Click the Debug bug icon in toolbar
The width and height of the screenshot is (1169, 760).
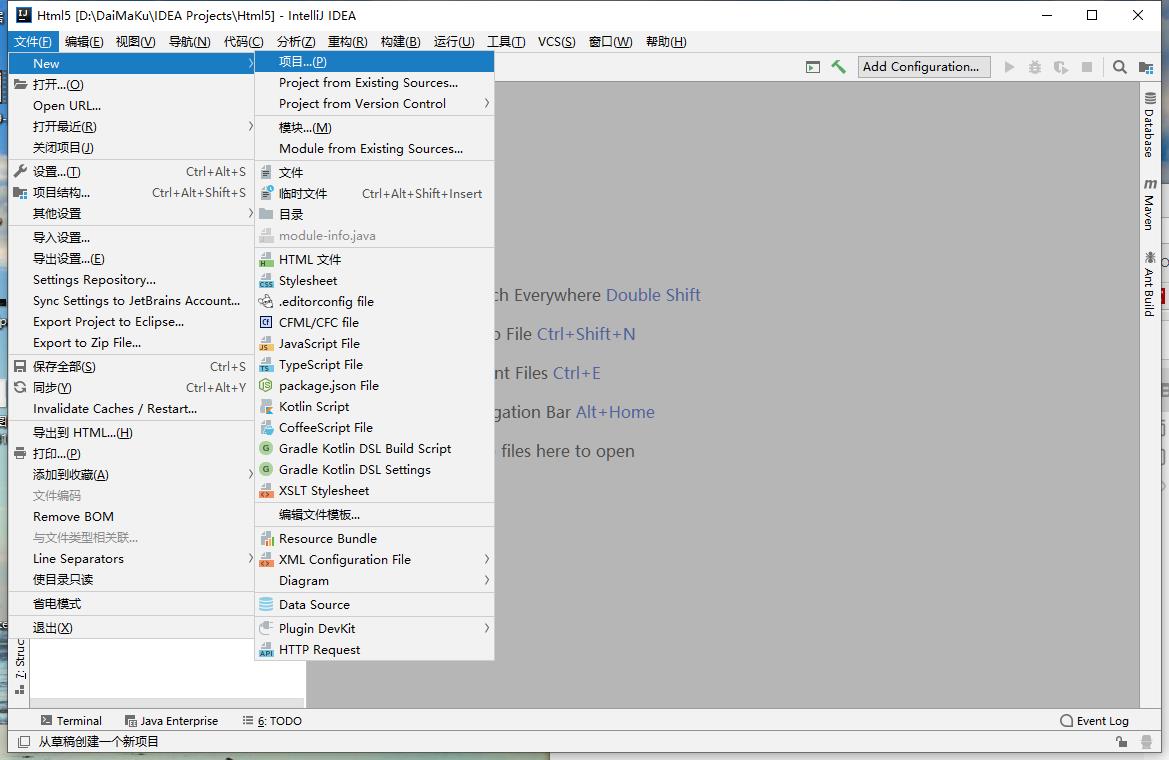click(x=1035, y=67)
